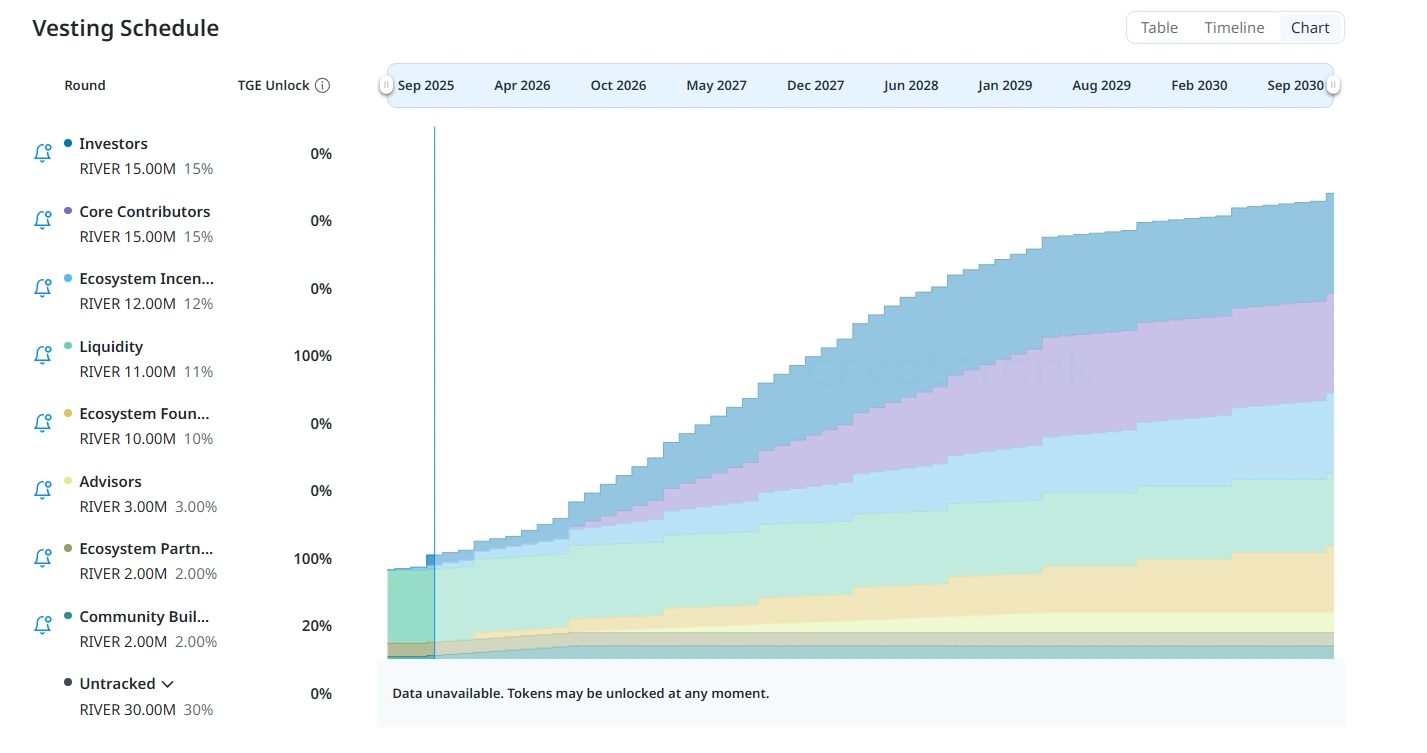This screenshot has width=1427, height=753.
Task: Grab the left date range slider handle
Action: click(x=386, y=86)
